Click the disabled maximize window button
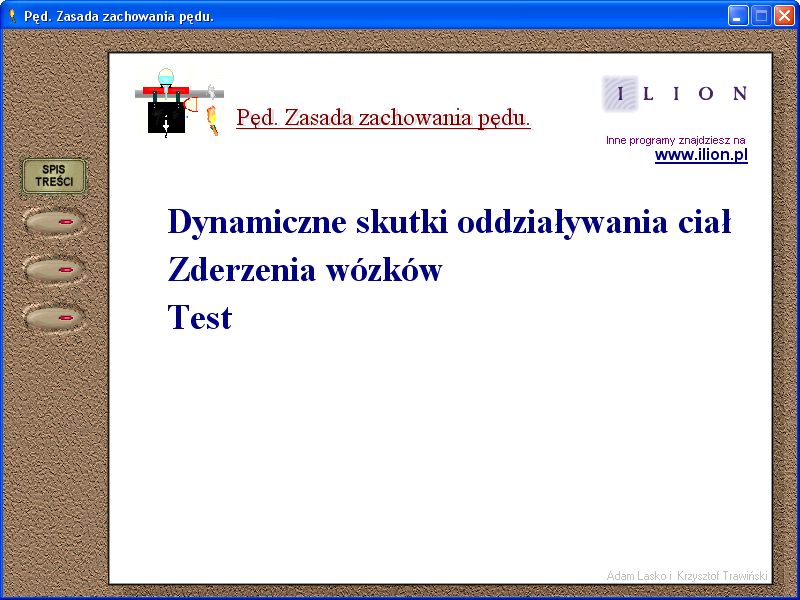The height and width of the screenshot is (600, 800). point(761,15)
